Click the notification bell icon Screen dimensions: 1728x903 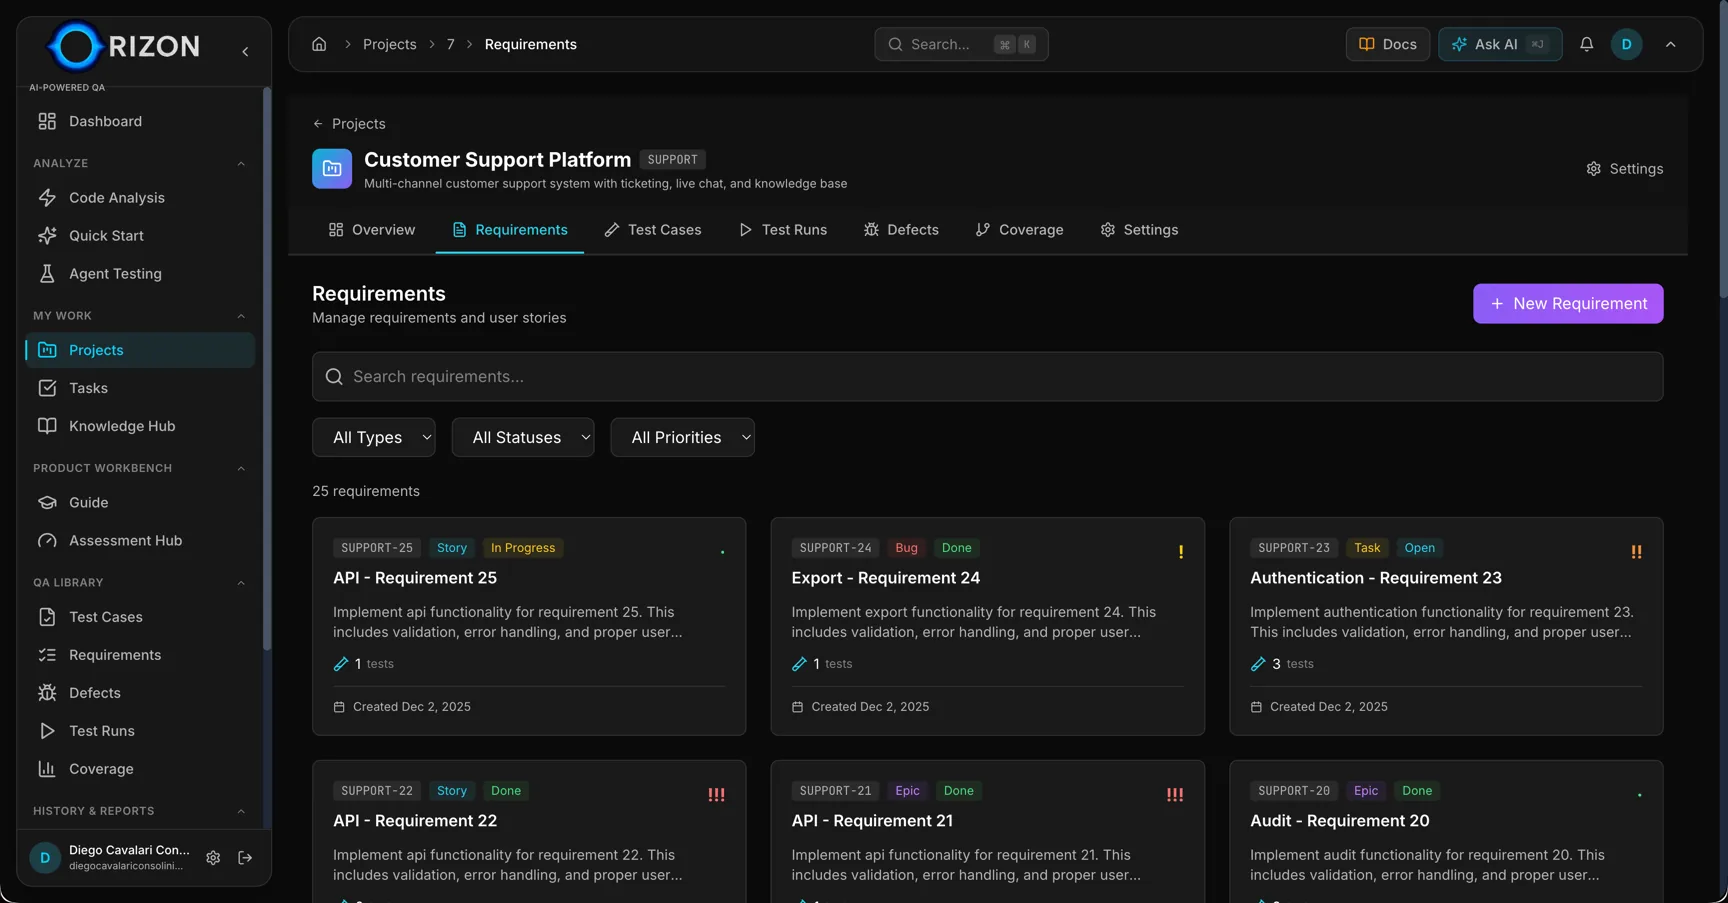click(1586, 44)
